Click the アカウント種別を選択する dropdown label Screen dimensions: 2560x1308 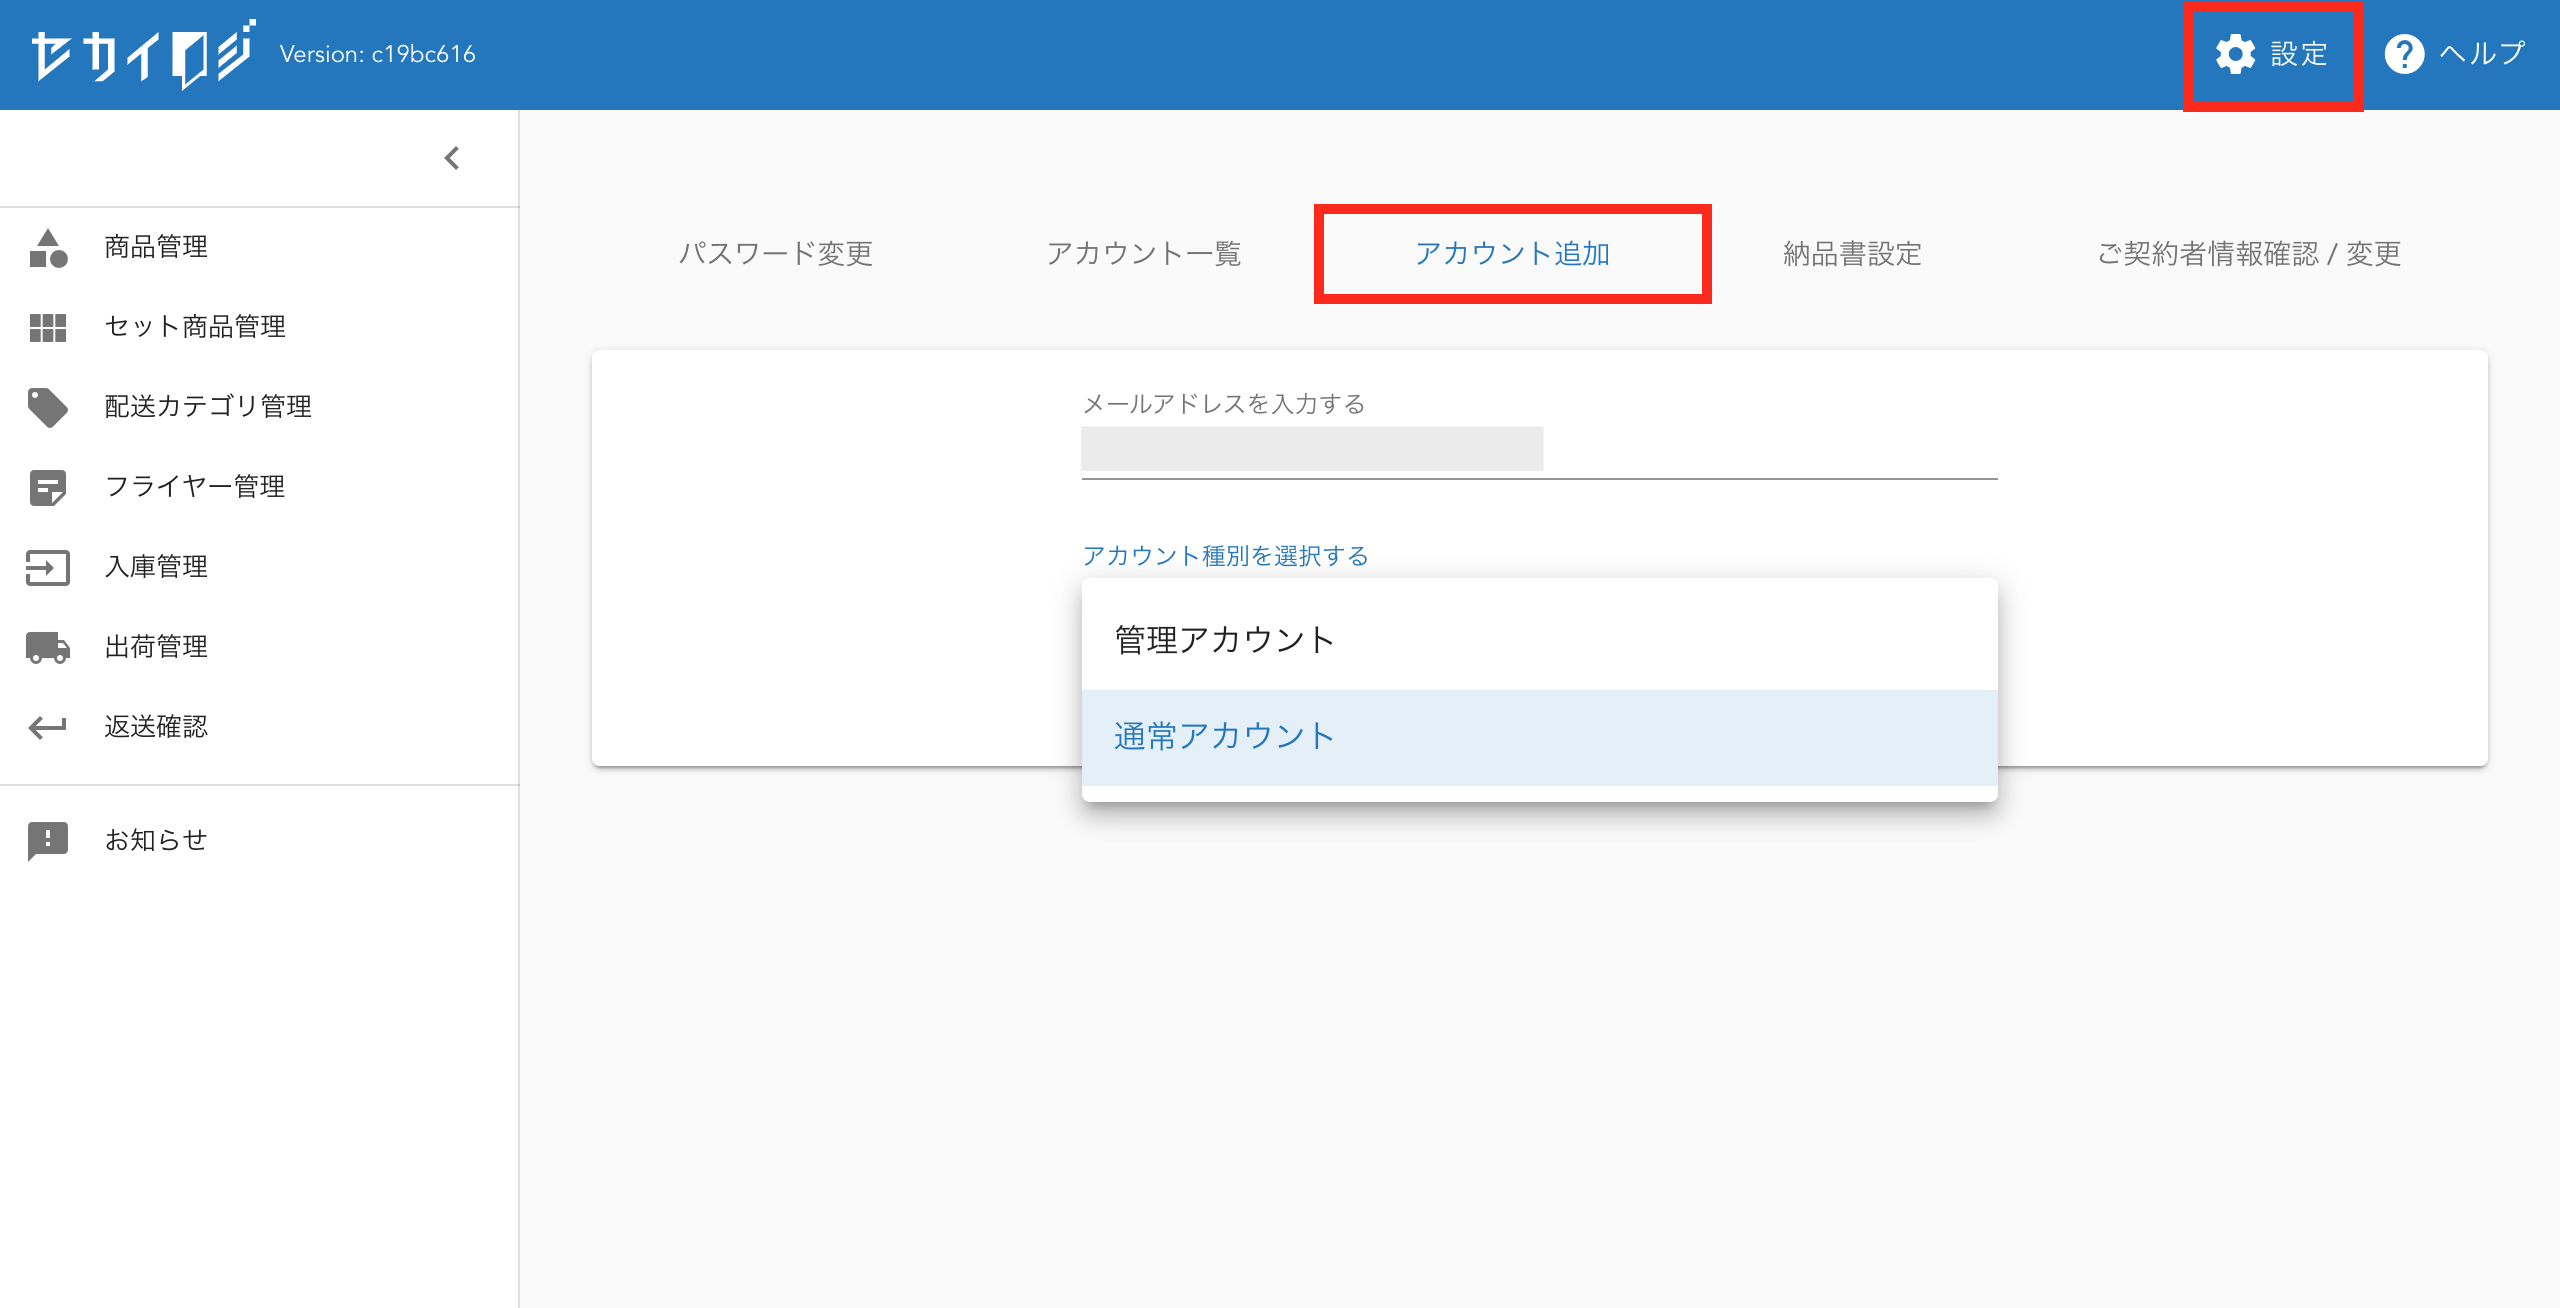[1225, 556]
